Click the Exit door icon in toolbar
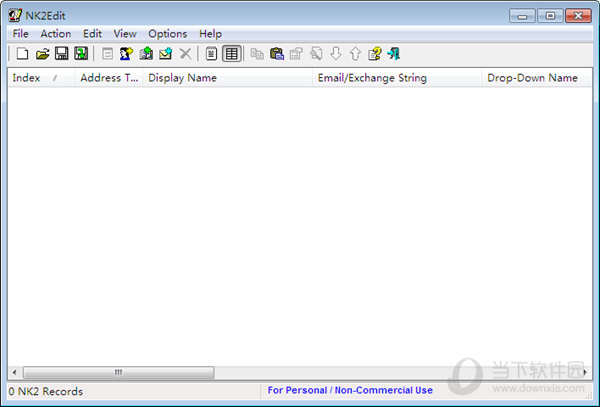600x407 pixels. [394, 54]
